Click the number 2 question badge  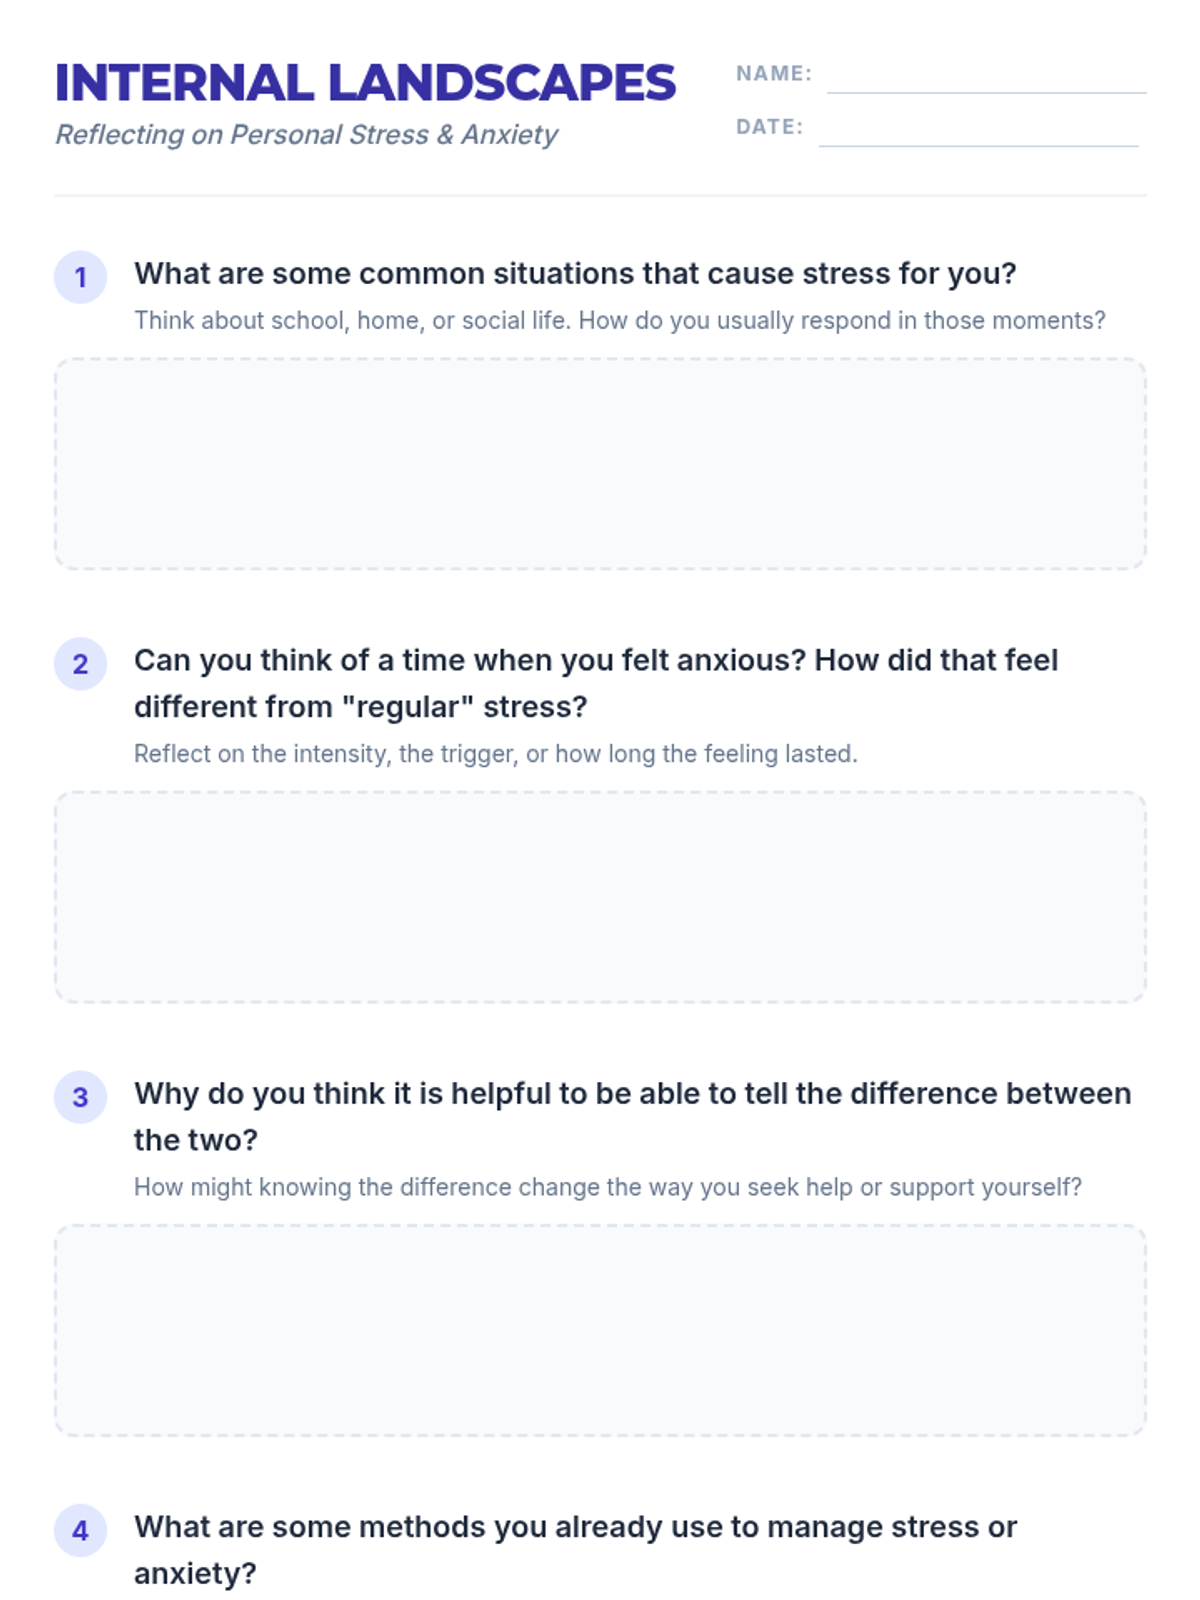pyautogui.click(x=80, y=664)
